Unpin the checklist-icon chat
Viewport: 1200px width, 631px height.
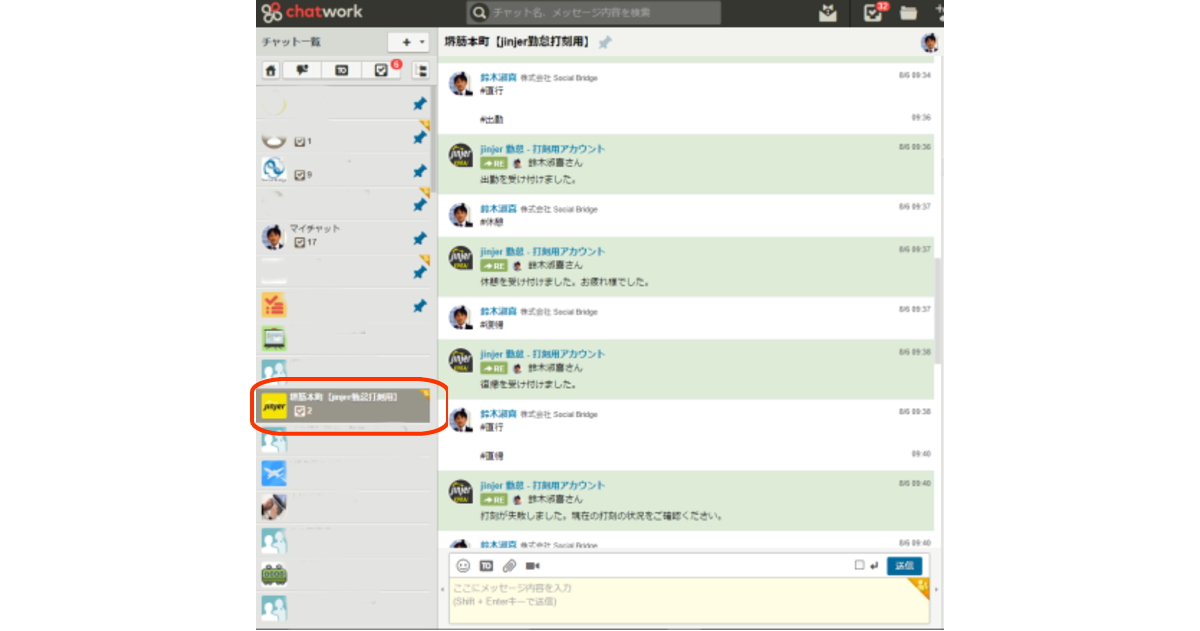click(x=420, y=306)
